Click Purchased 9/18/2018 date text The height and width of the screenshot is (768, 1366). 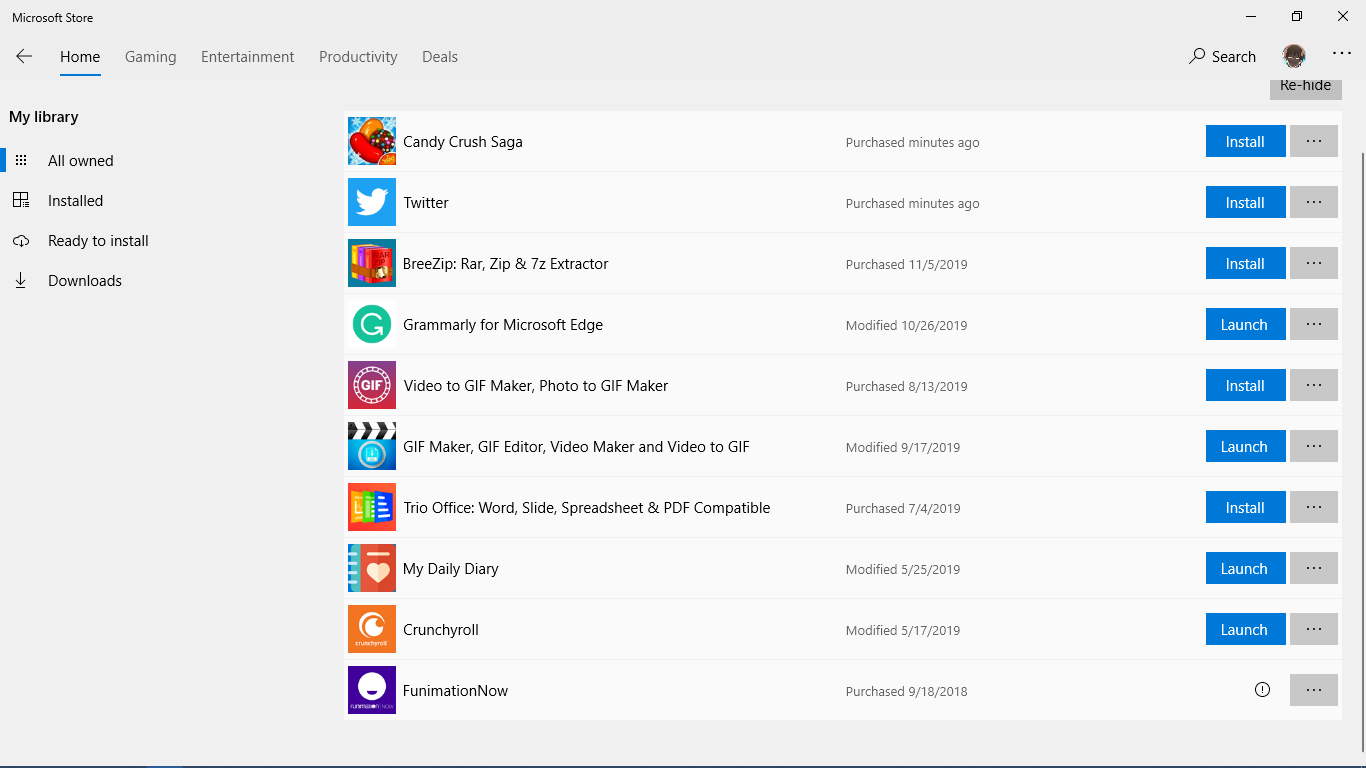[x=906, y=691]
